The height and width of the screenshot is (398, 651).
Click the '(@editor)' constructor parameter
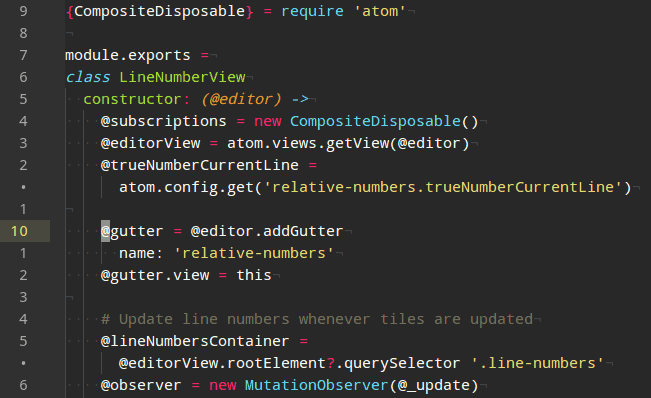pyautogui.click(x=241, y=99)
